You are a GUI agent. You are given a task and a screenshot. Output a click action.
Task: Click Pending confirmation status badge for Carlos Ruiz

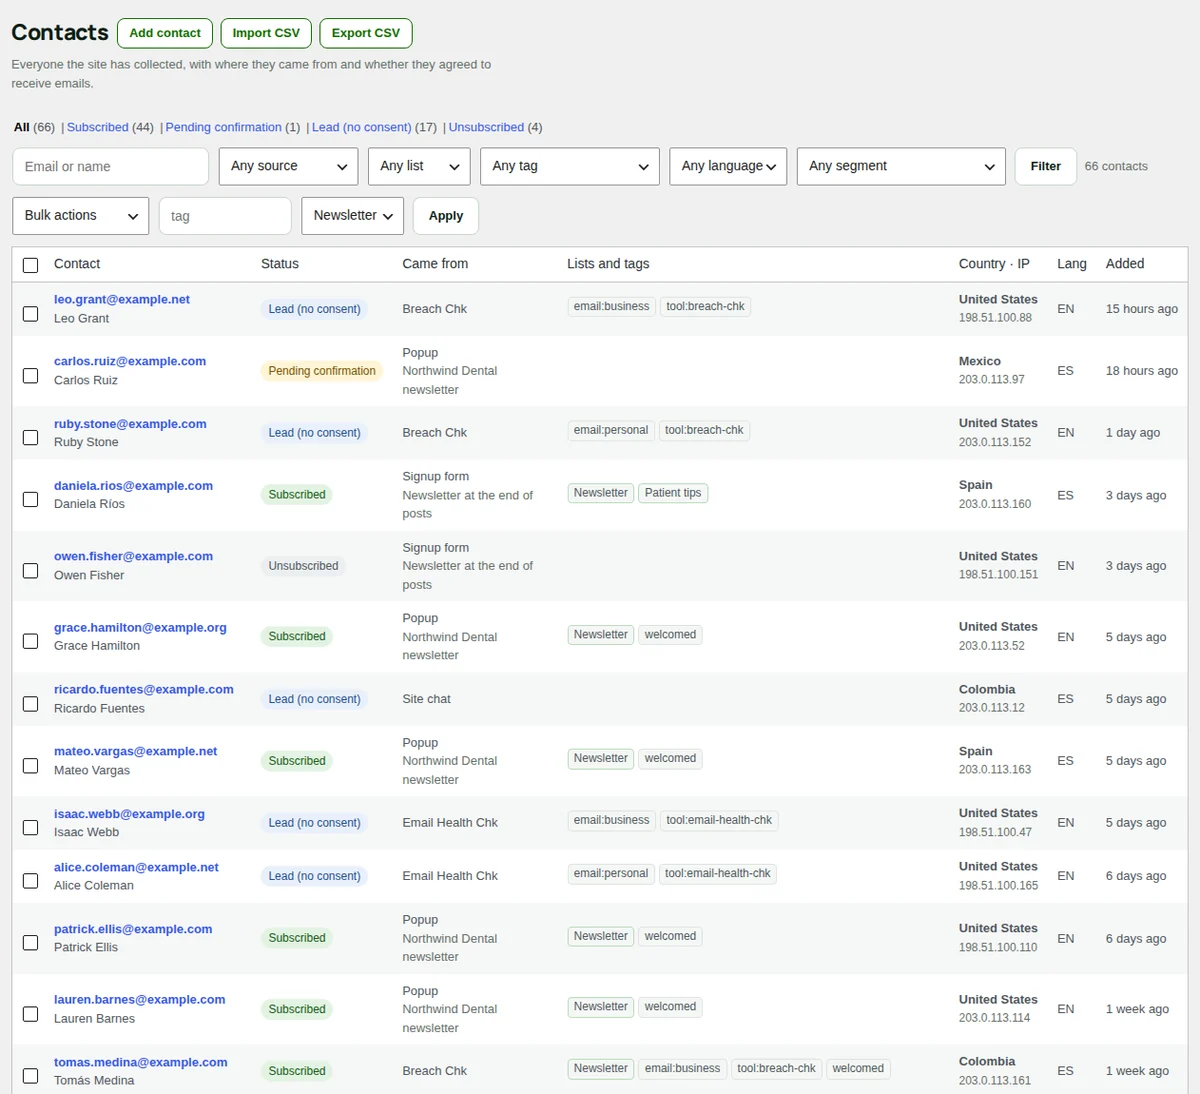[322, 371]
